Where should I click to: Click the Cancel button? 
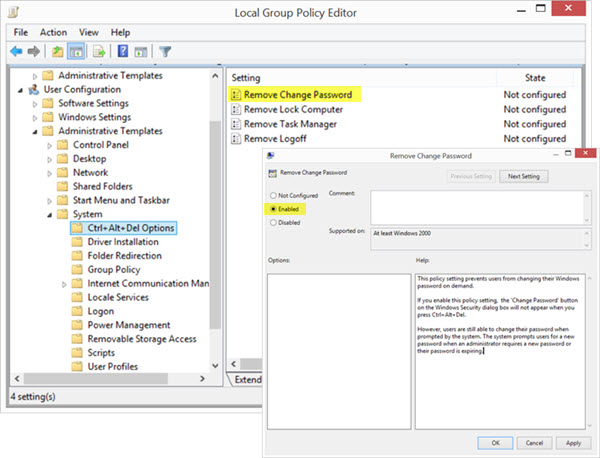point(534,443)
